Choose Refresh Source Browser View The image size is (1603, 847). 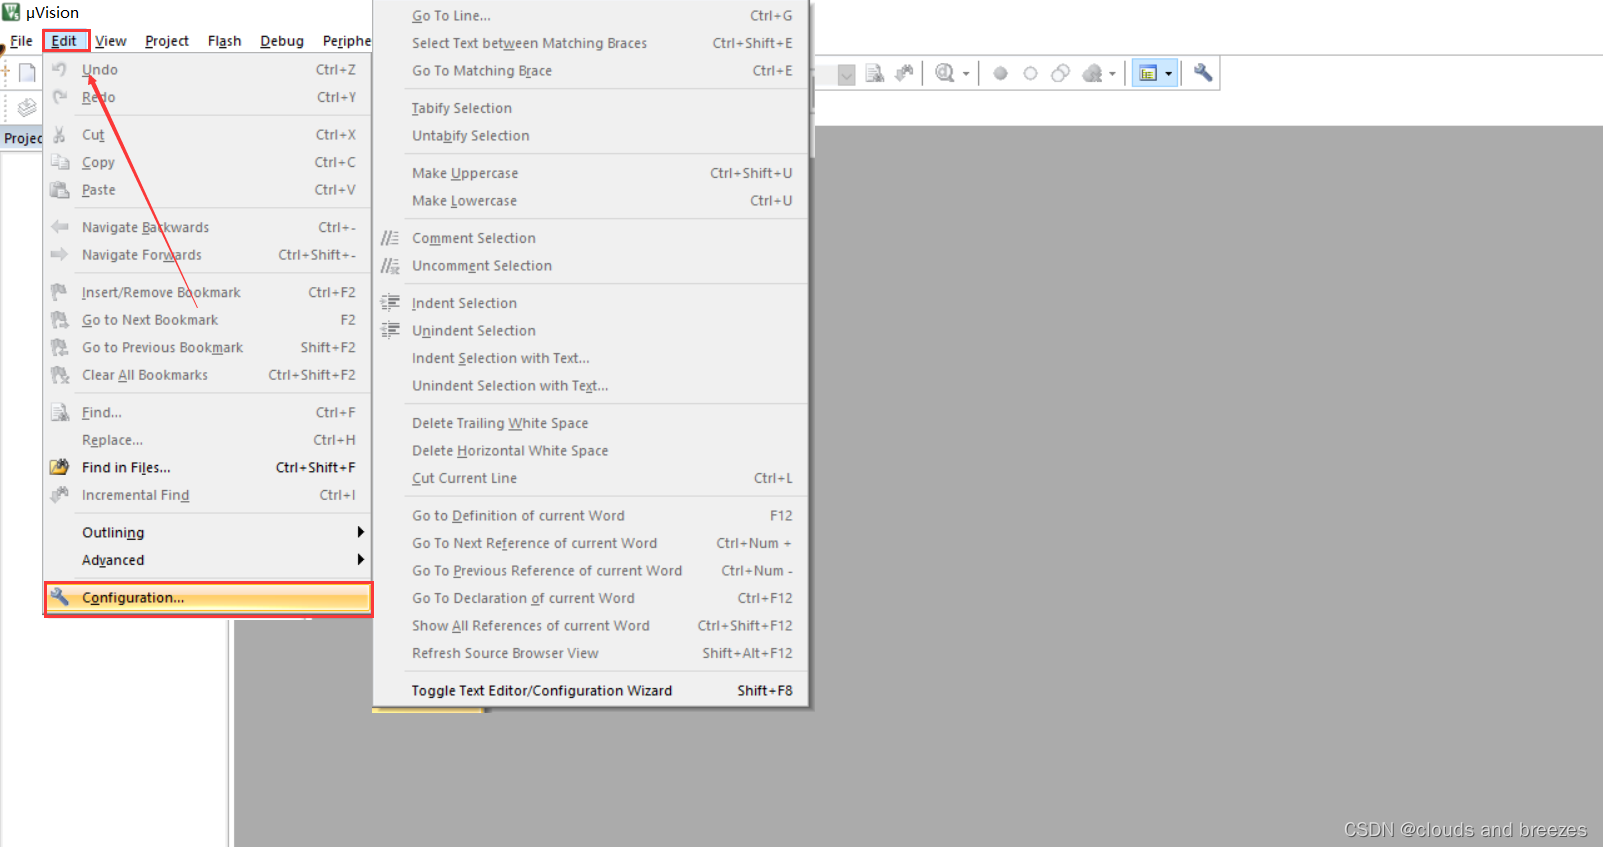591,653
